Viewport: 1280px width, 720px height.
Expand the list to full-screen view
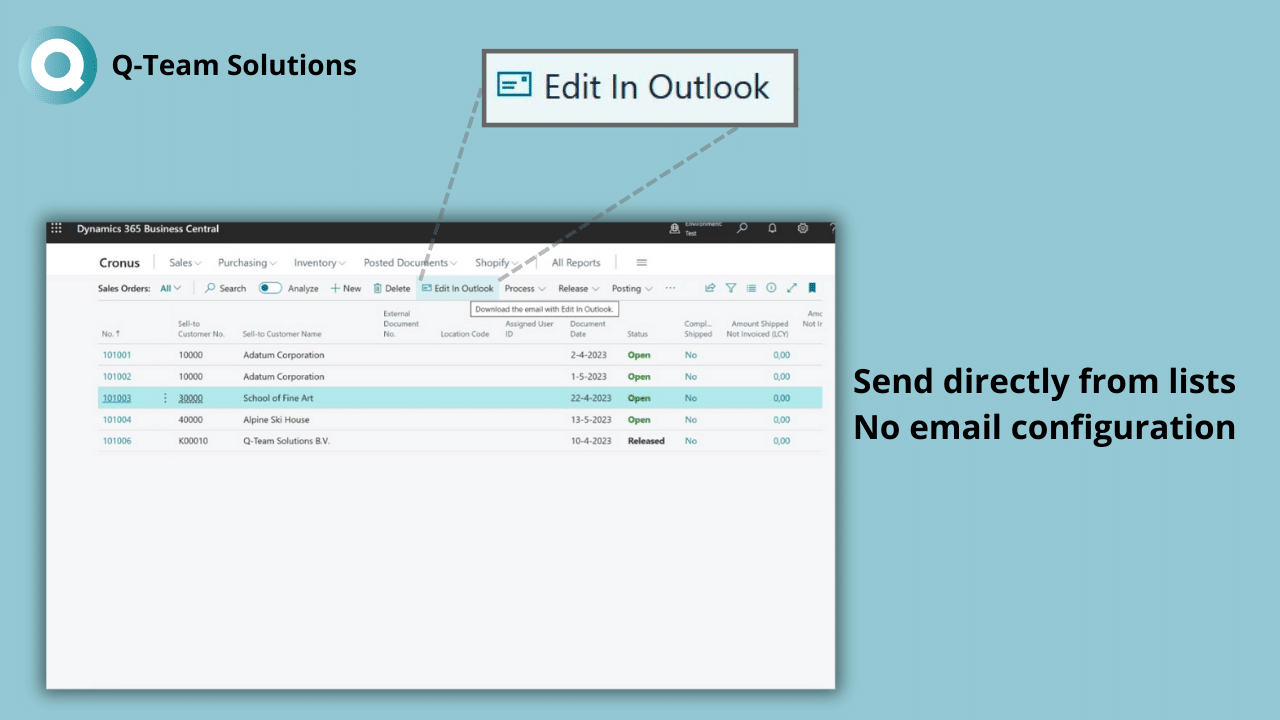(791, 288)
